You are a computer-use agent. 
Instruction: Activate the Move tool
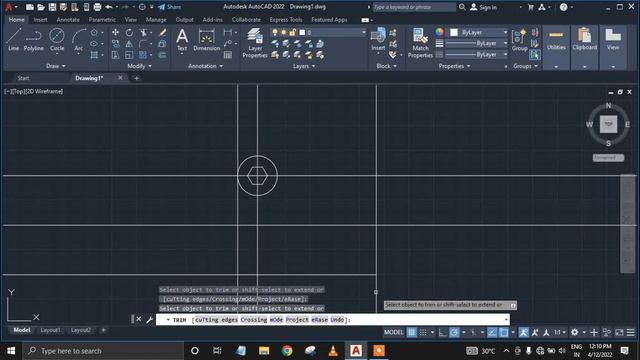[116, 32]
